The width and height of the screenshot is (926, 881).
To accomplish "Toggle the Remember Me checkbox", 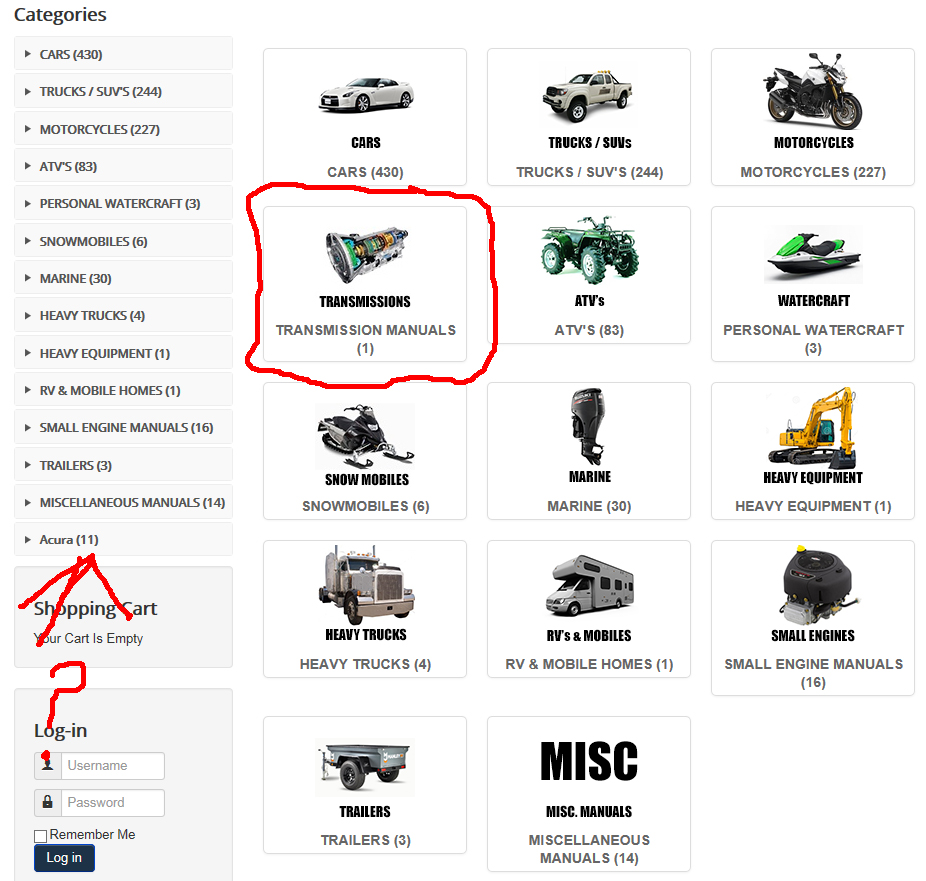I will [x=40, y=836].
